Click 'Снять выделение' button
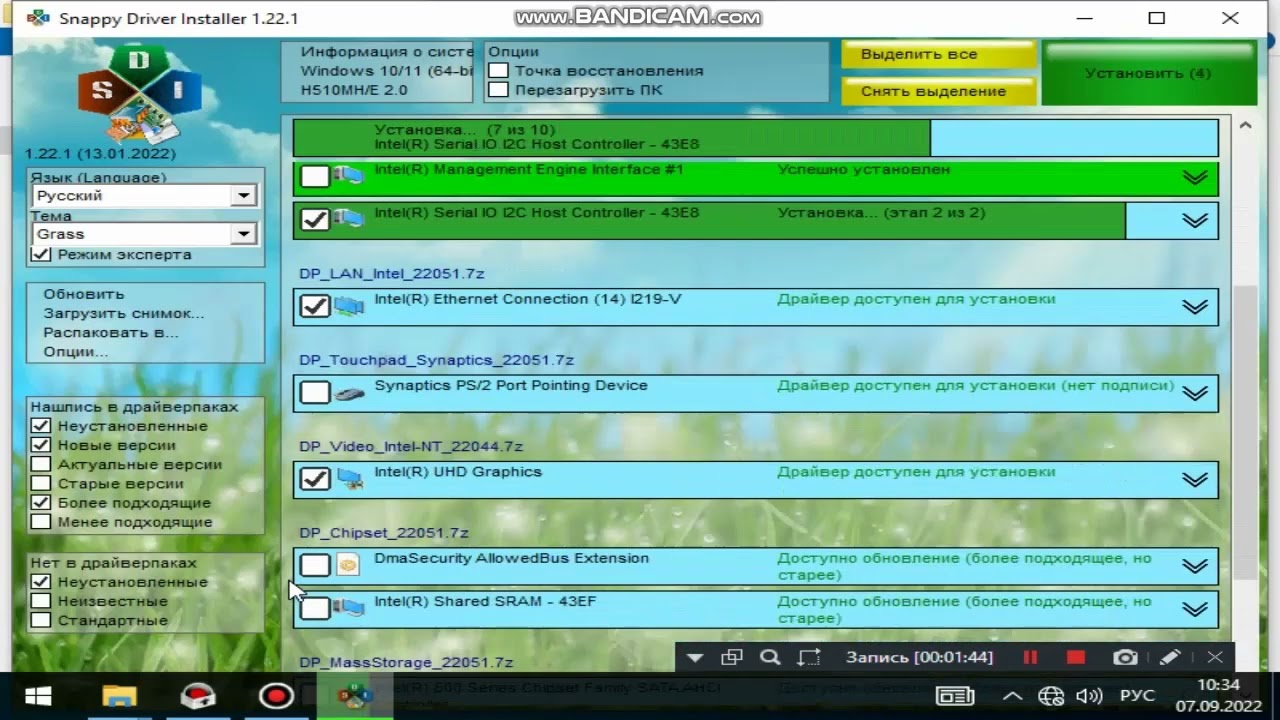 click(937, 91)
